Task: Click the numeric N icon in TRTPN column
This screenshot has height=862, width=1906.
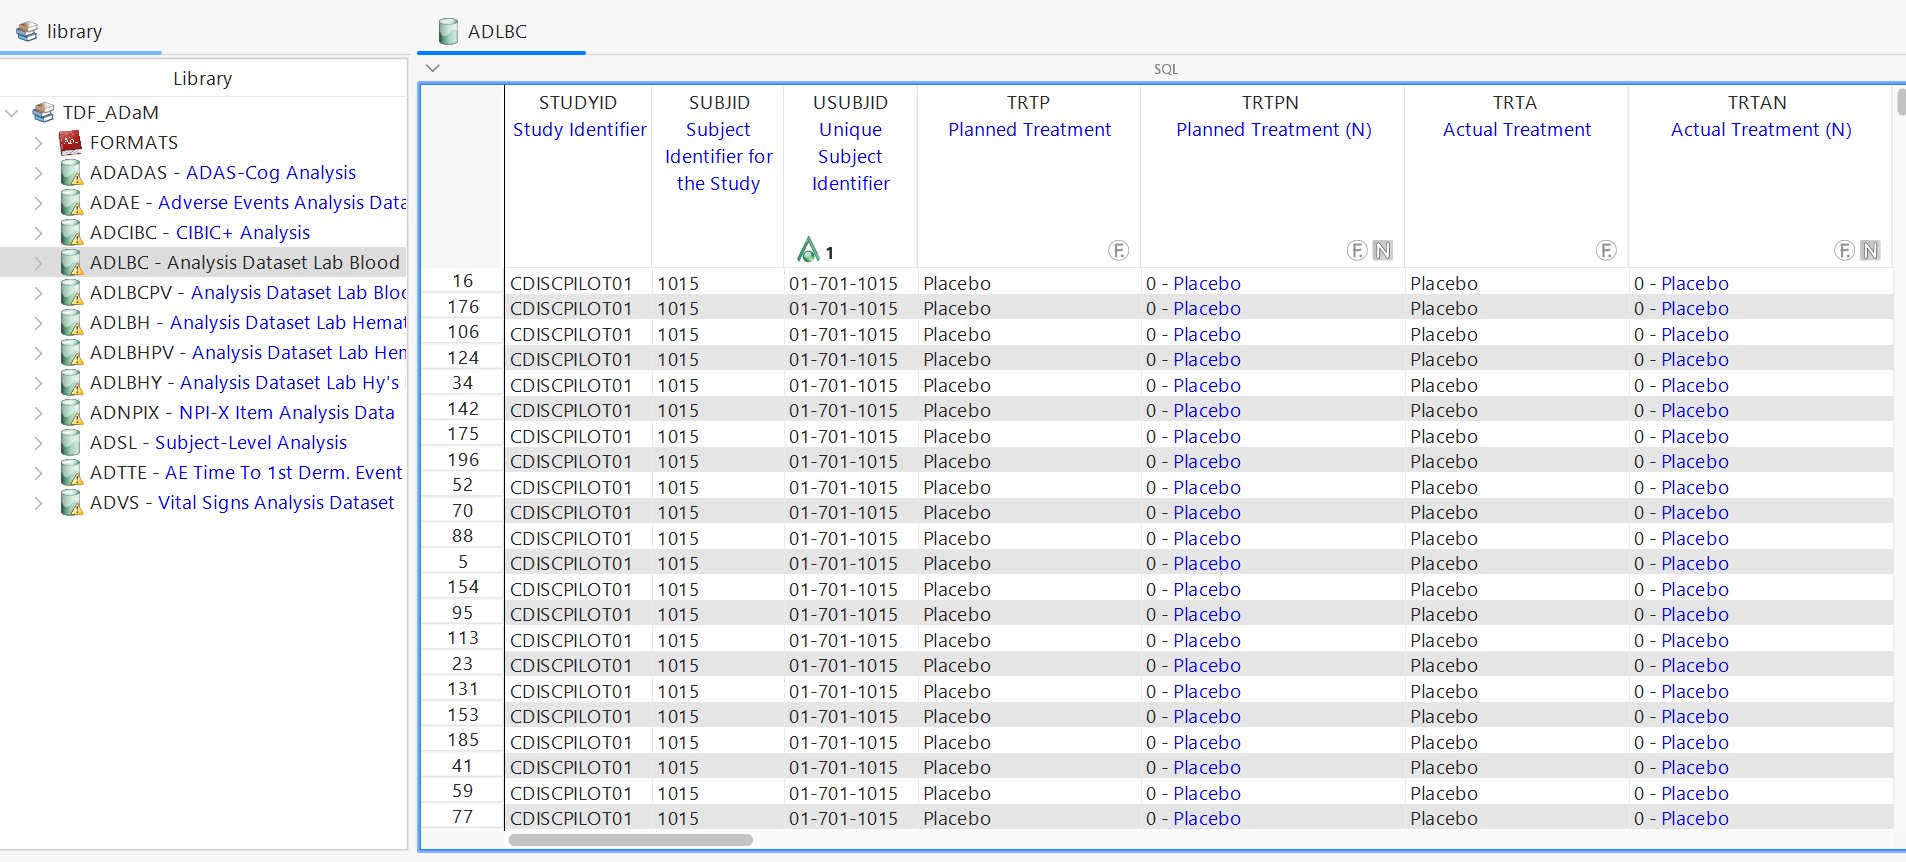Action: (1382, 250)
